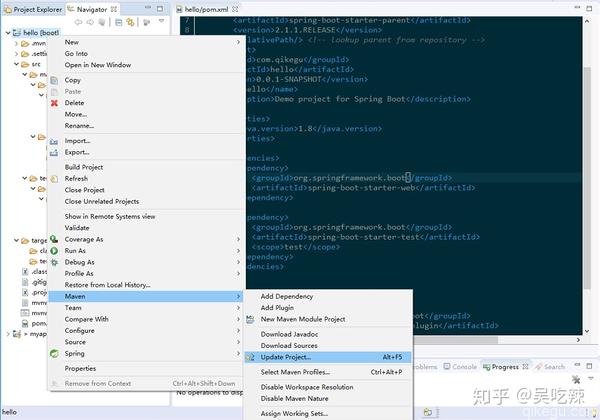This screenshot has width=600, height=420.
Task: Collapse the target folder node
Action: [x=16, y=241]
